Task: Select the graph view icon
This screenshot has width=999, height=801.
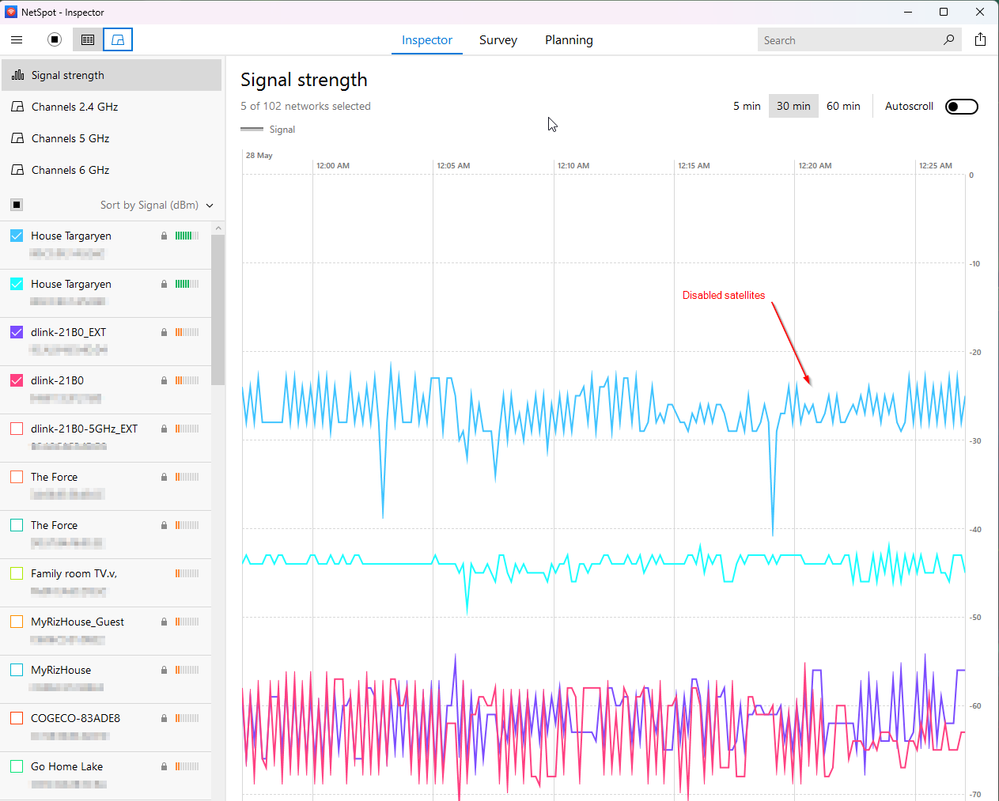Action: (x=118, y=40)
